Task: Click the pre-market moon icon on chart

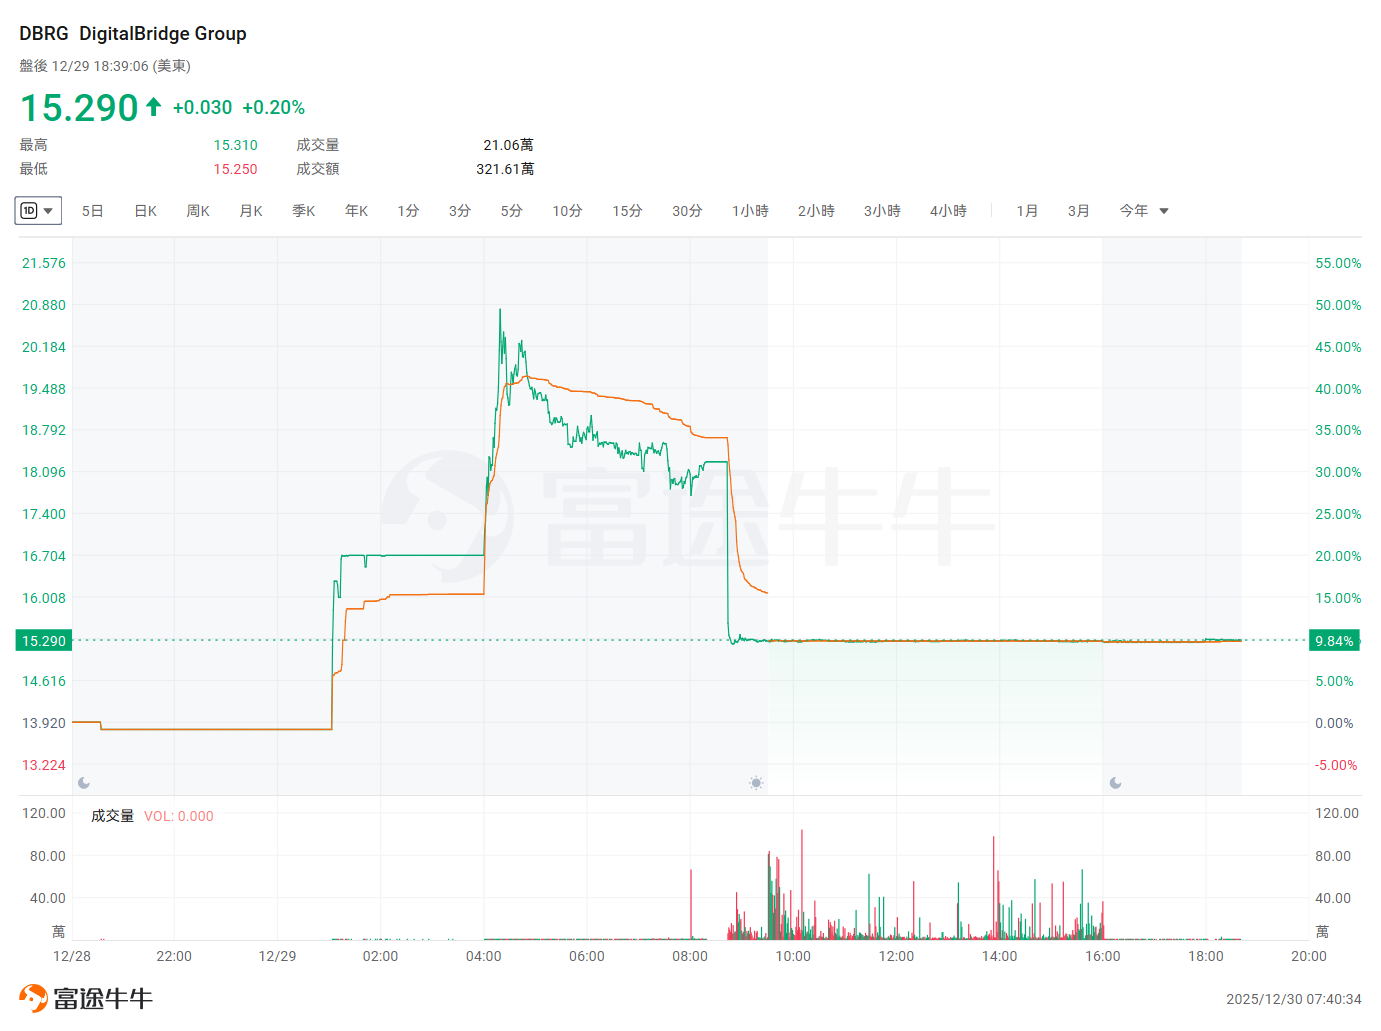Action: click(84, 783)
